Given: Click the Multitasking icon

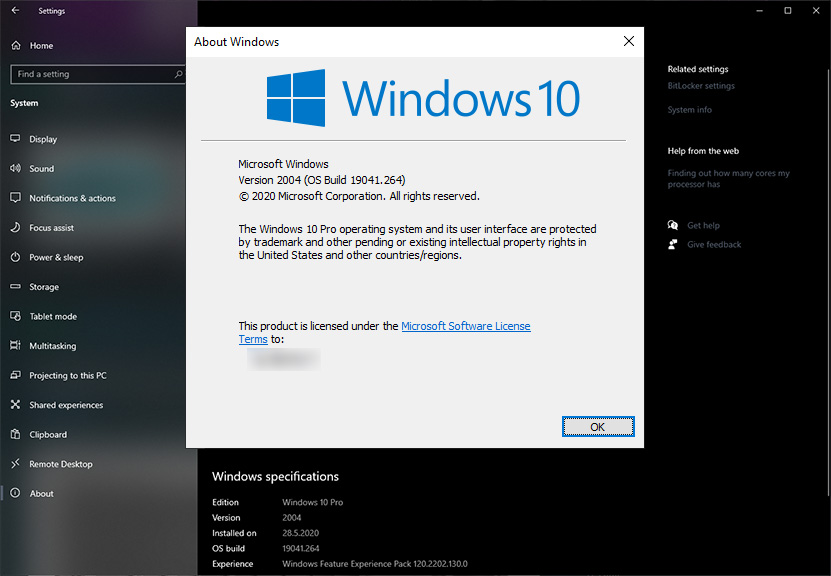Looking at the screenshot, I should point(15,345).
